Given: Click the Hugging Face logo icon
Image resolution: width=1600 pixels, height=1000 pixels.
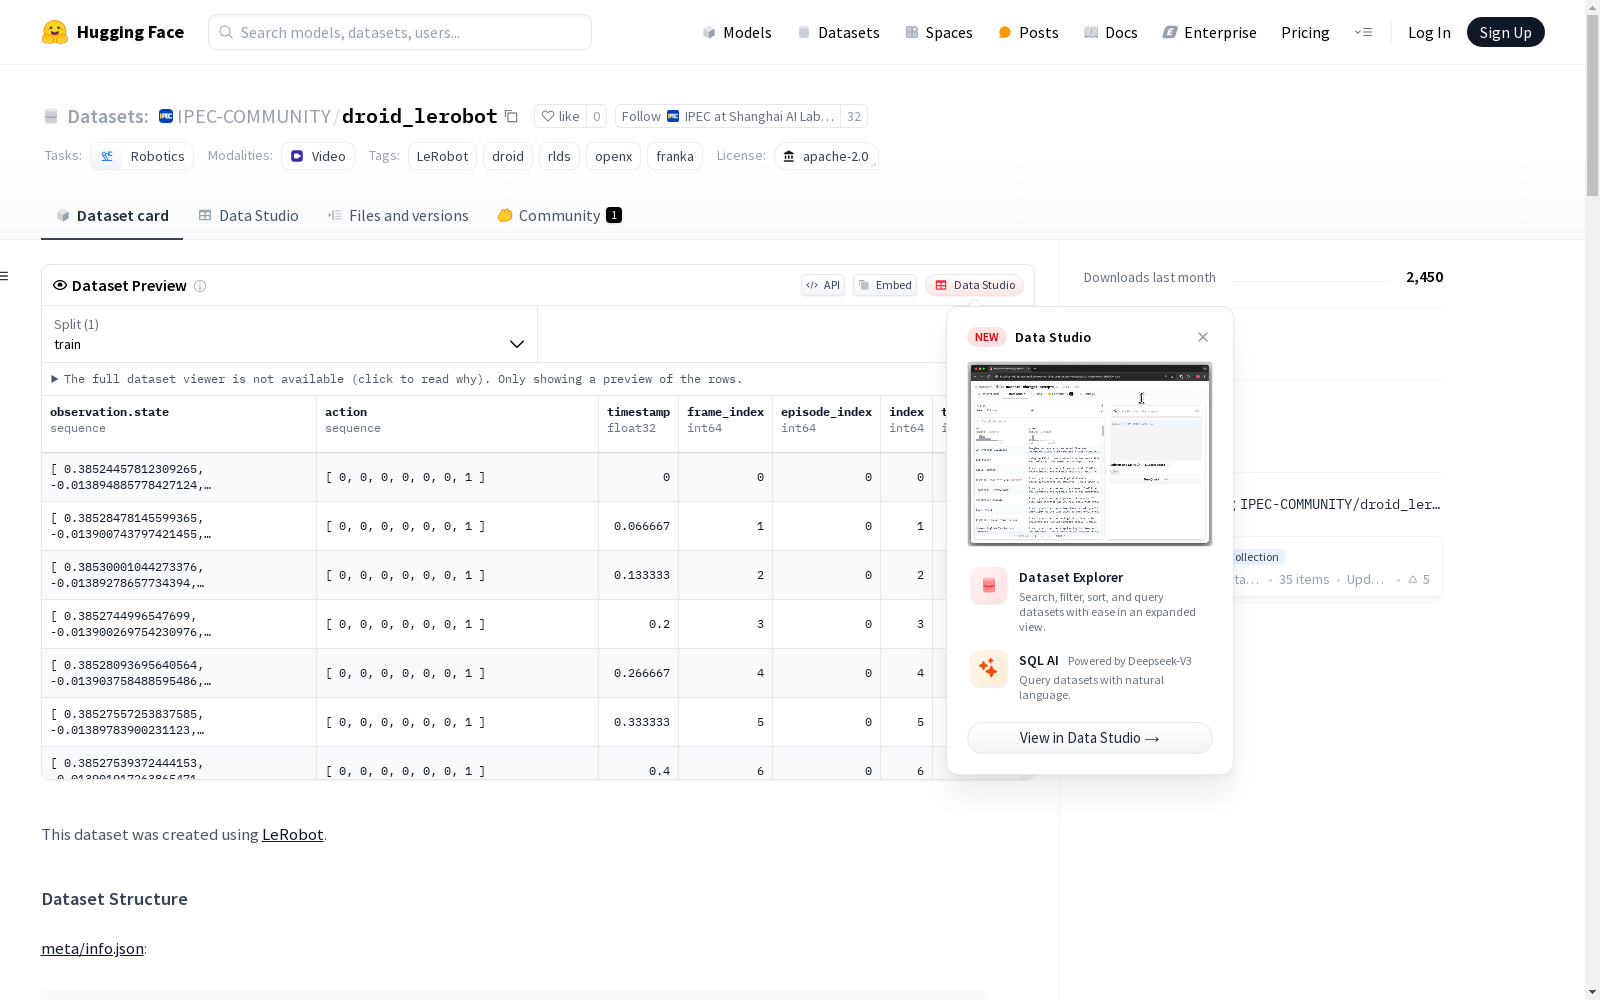Looking at the screenshot, I should (x=55, y=32).
